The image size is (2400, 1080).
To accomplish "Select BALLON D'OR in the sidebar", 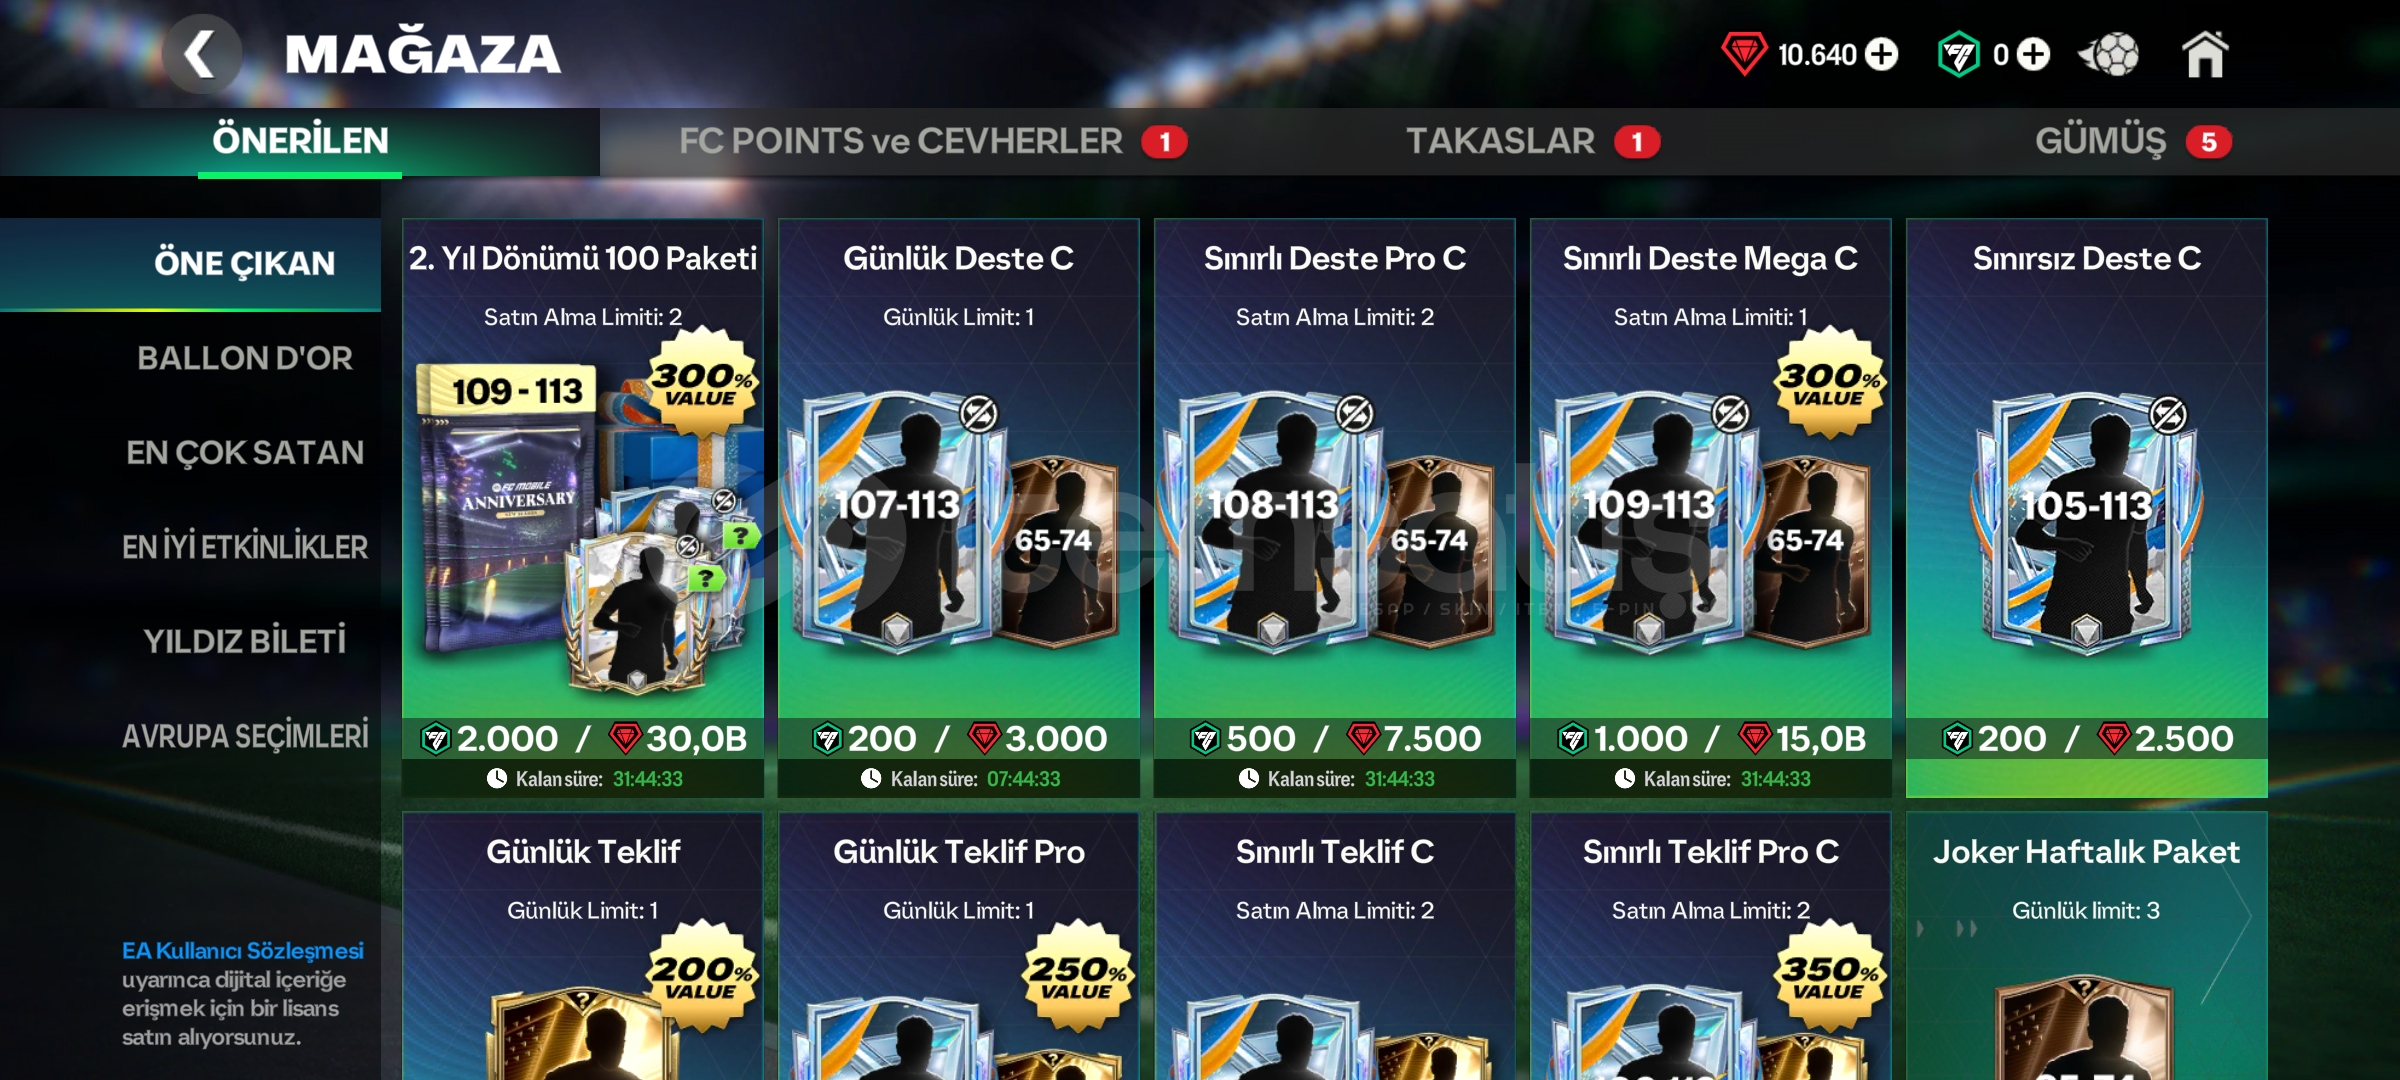I will 245,358.
